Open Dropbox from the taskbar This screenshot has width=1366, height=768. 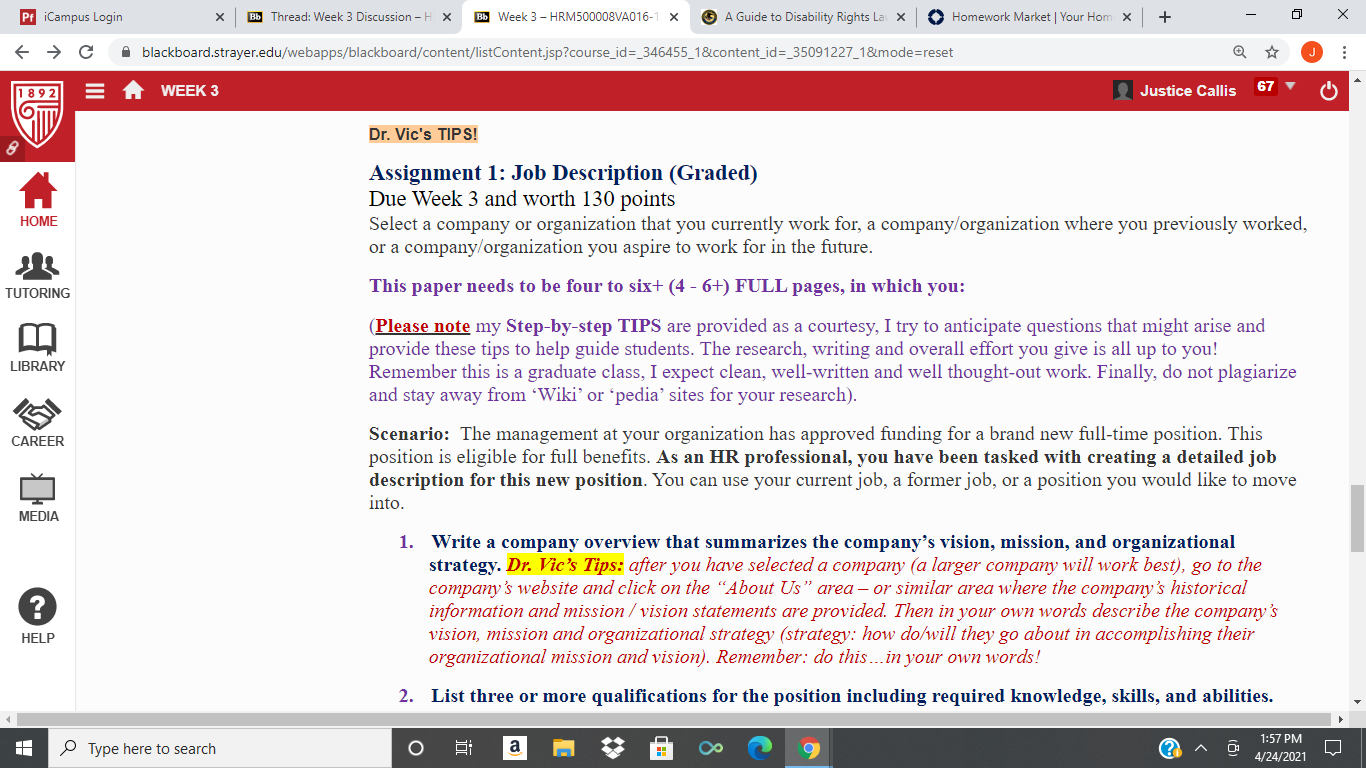(x=613, y=748)
